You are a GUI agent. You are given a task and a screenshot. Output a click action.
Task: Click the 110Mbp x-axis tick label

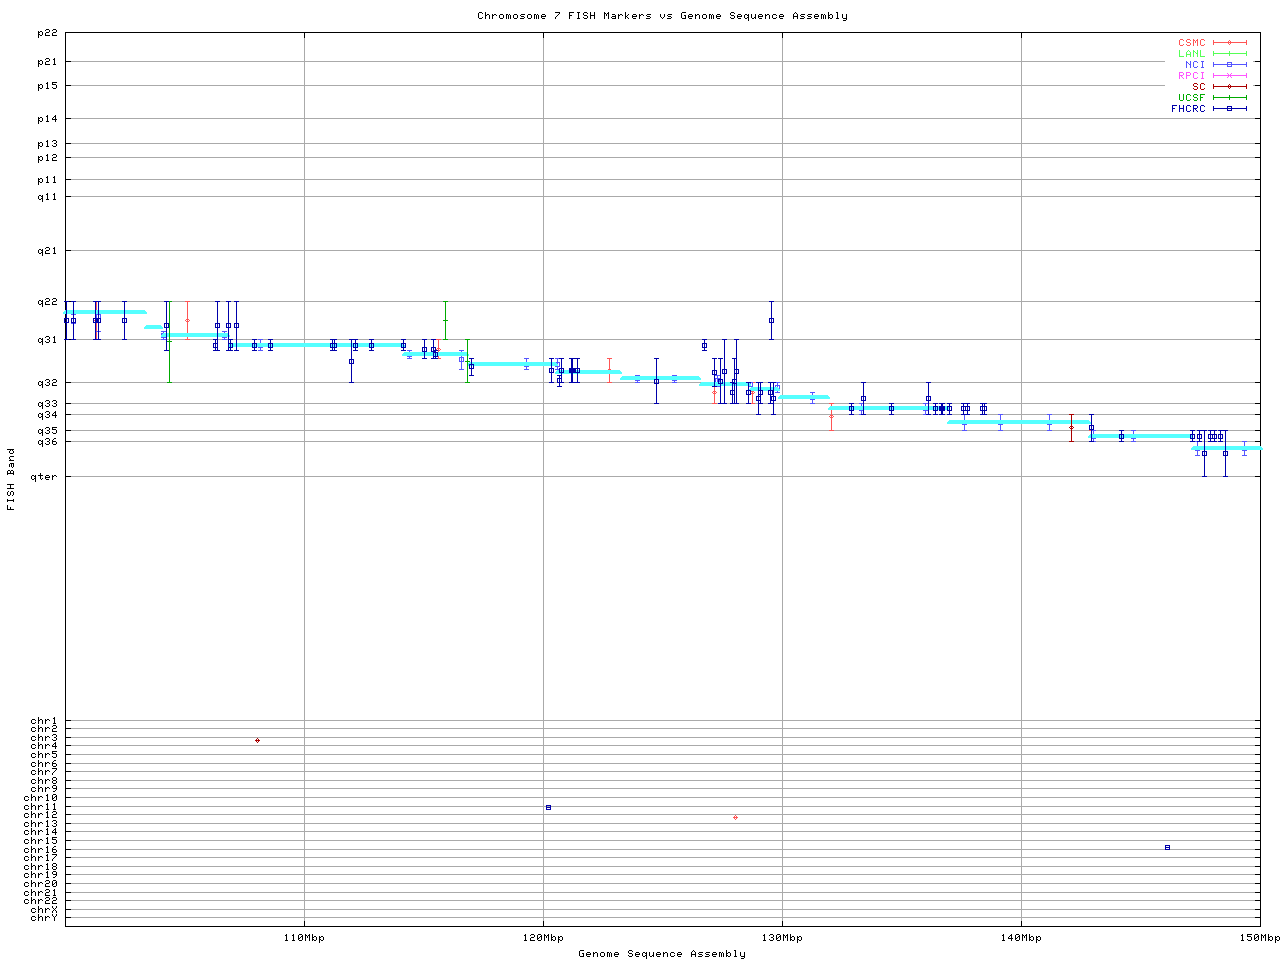(304, 938)
